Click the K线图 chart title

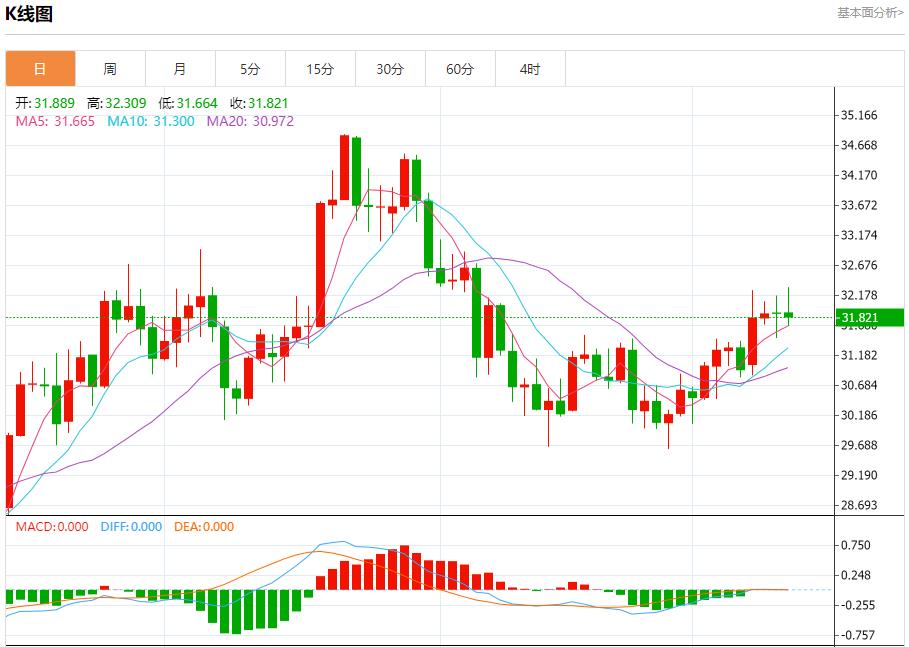point(30,14)
